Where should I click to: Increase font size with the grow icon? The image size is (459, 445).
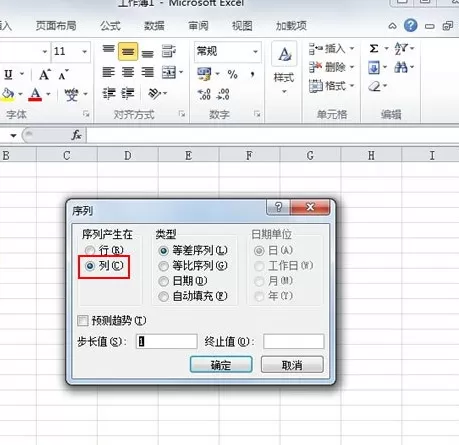(x=44, y=75)
